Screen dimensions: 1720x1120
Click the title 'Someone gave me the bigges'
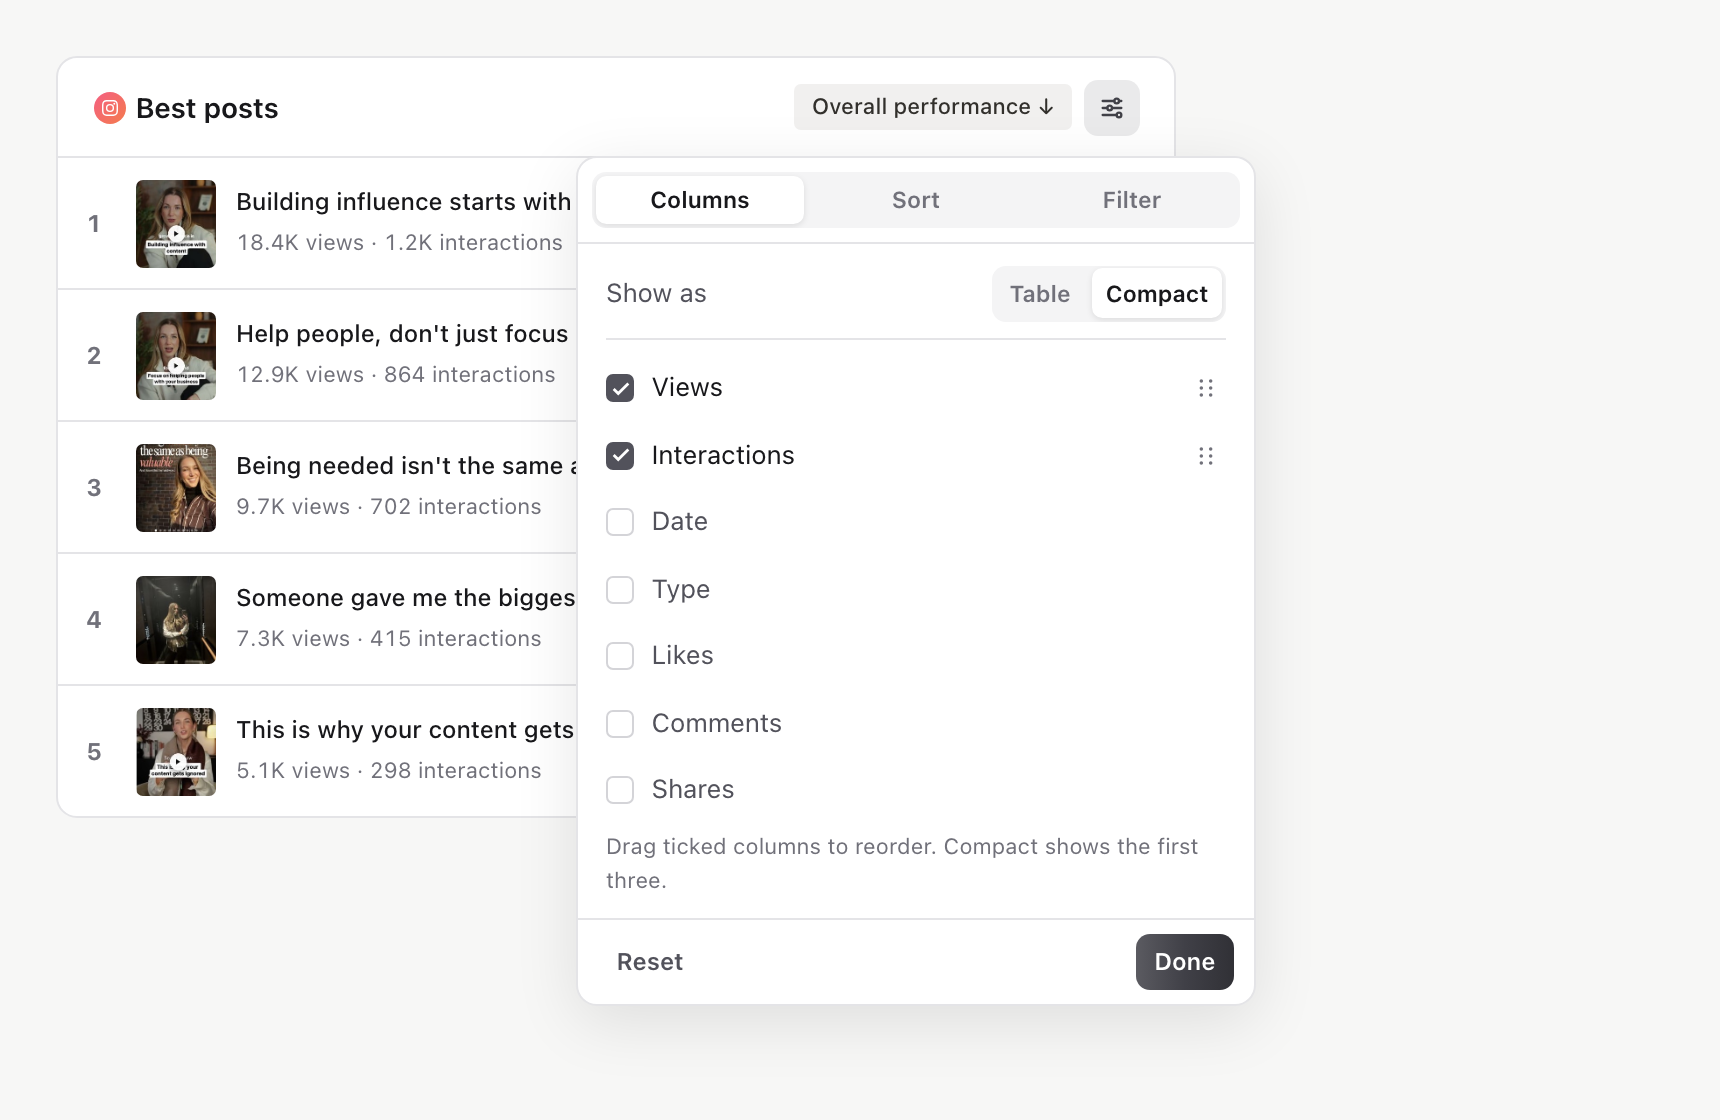[406, 598]
